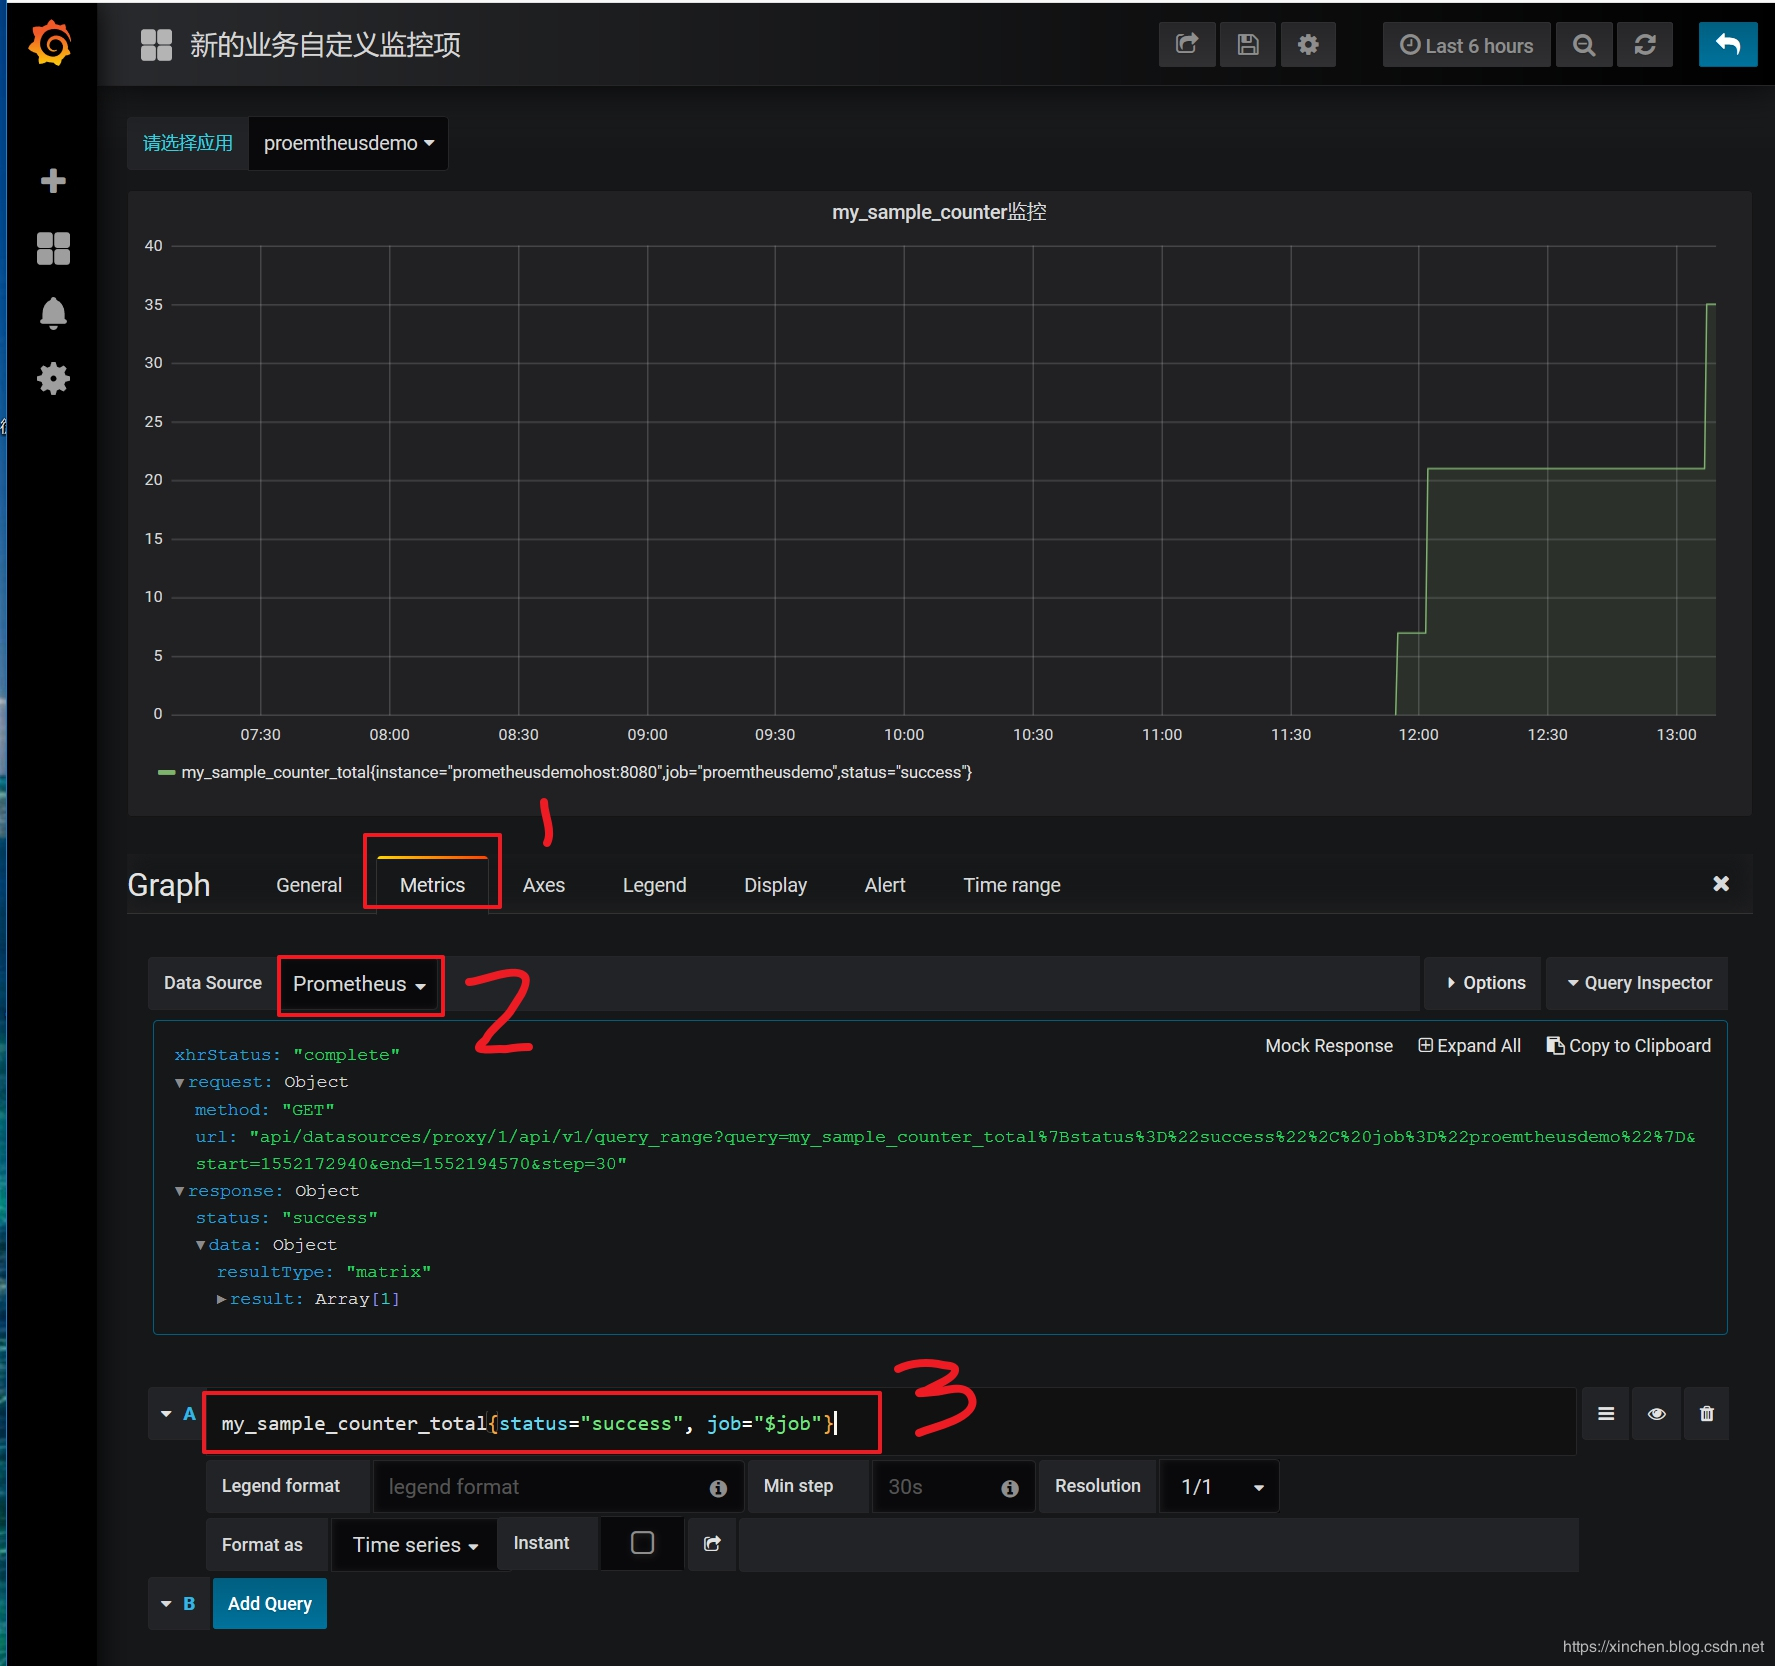Click the Grafana logo icon
The width and height of the screenshot is (1775, 1666).
coord(50,44)
